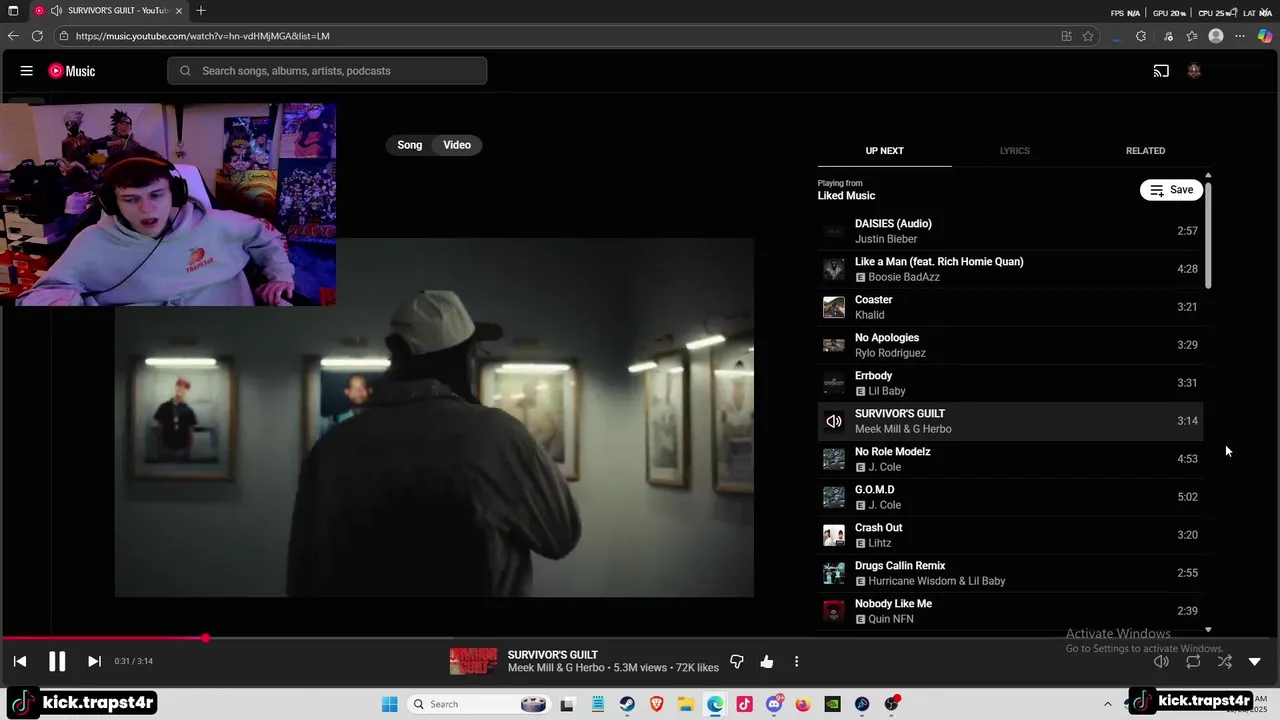
Task: Open the Copilot sidebar icon
Action: 1265,36
